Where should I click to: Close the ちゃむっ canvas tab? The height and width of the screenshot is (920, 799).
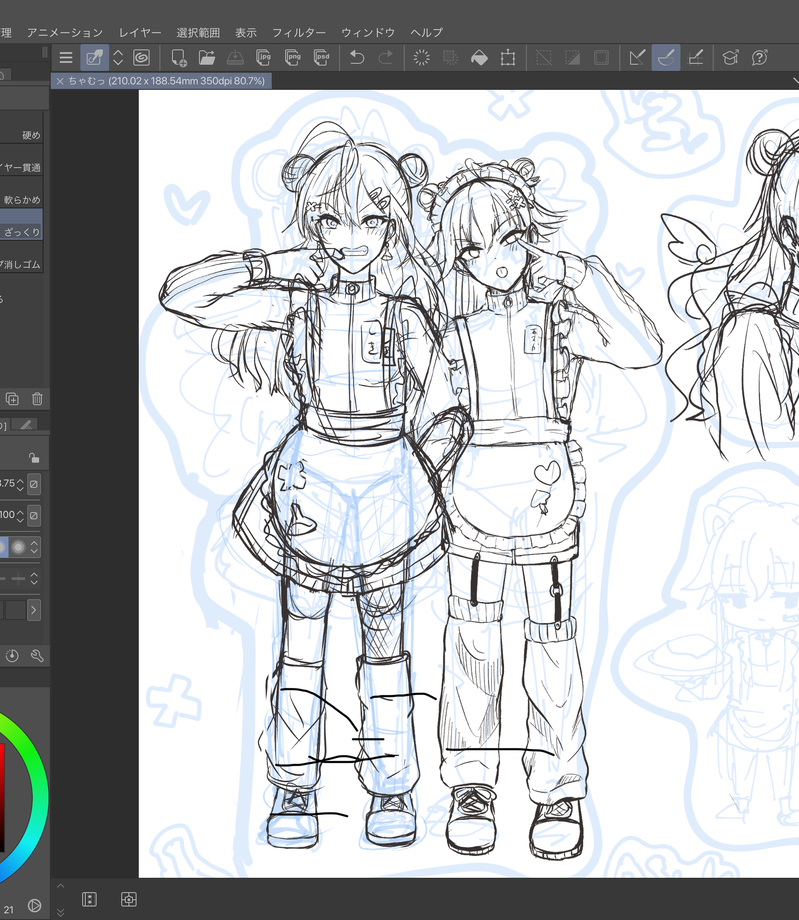pos(60,81)
